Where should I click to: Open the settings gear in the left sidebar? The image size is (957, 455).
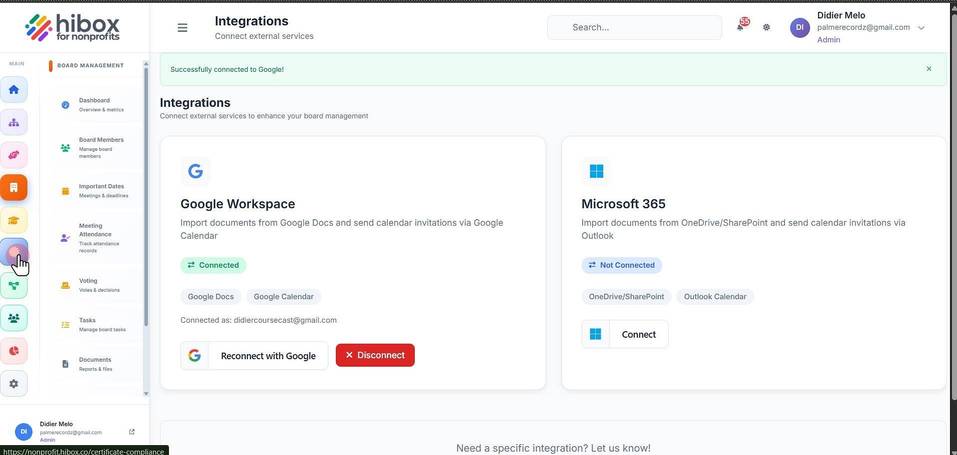pos(14,384)
